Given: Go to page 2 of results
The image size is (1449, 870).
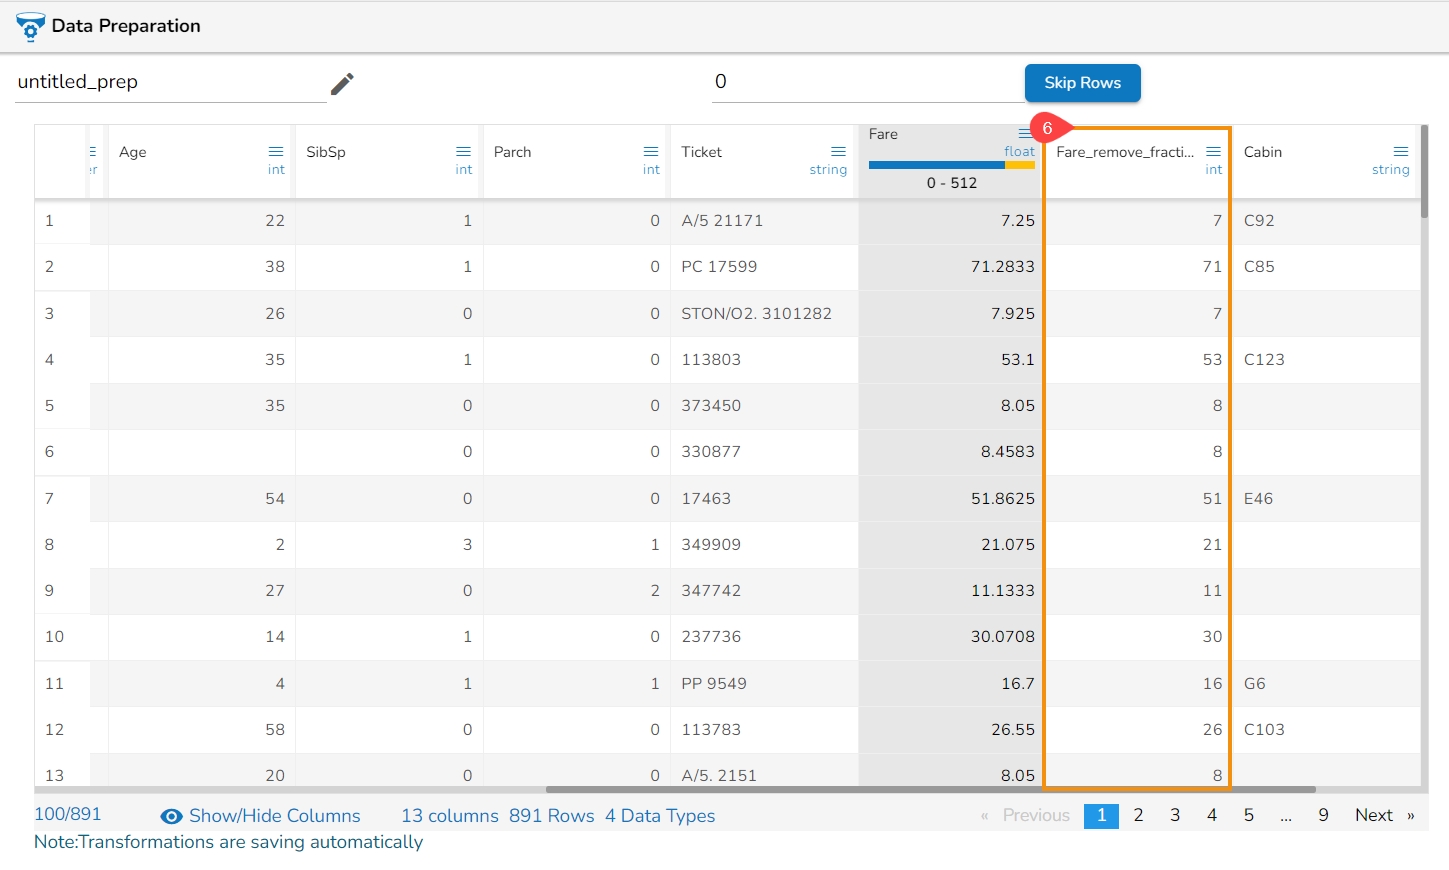Looking at the screenshot, I should click(1138, 816).
